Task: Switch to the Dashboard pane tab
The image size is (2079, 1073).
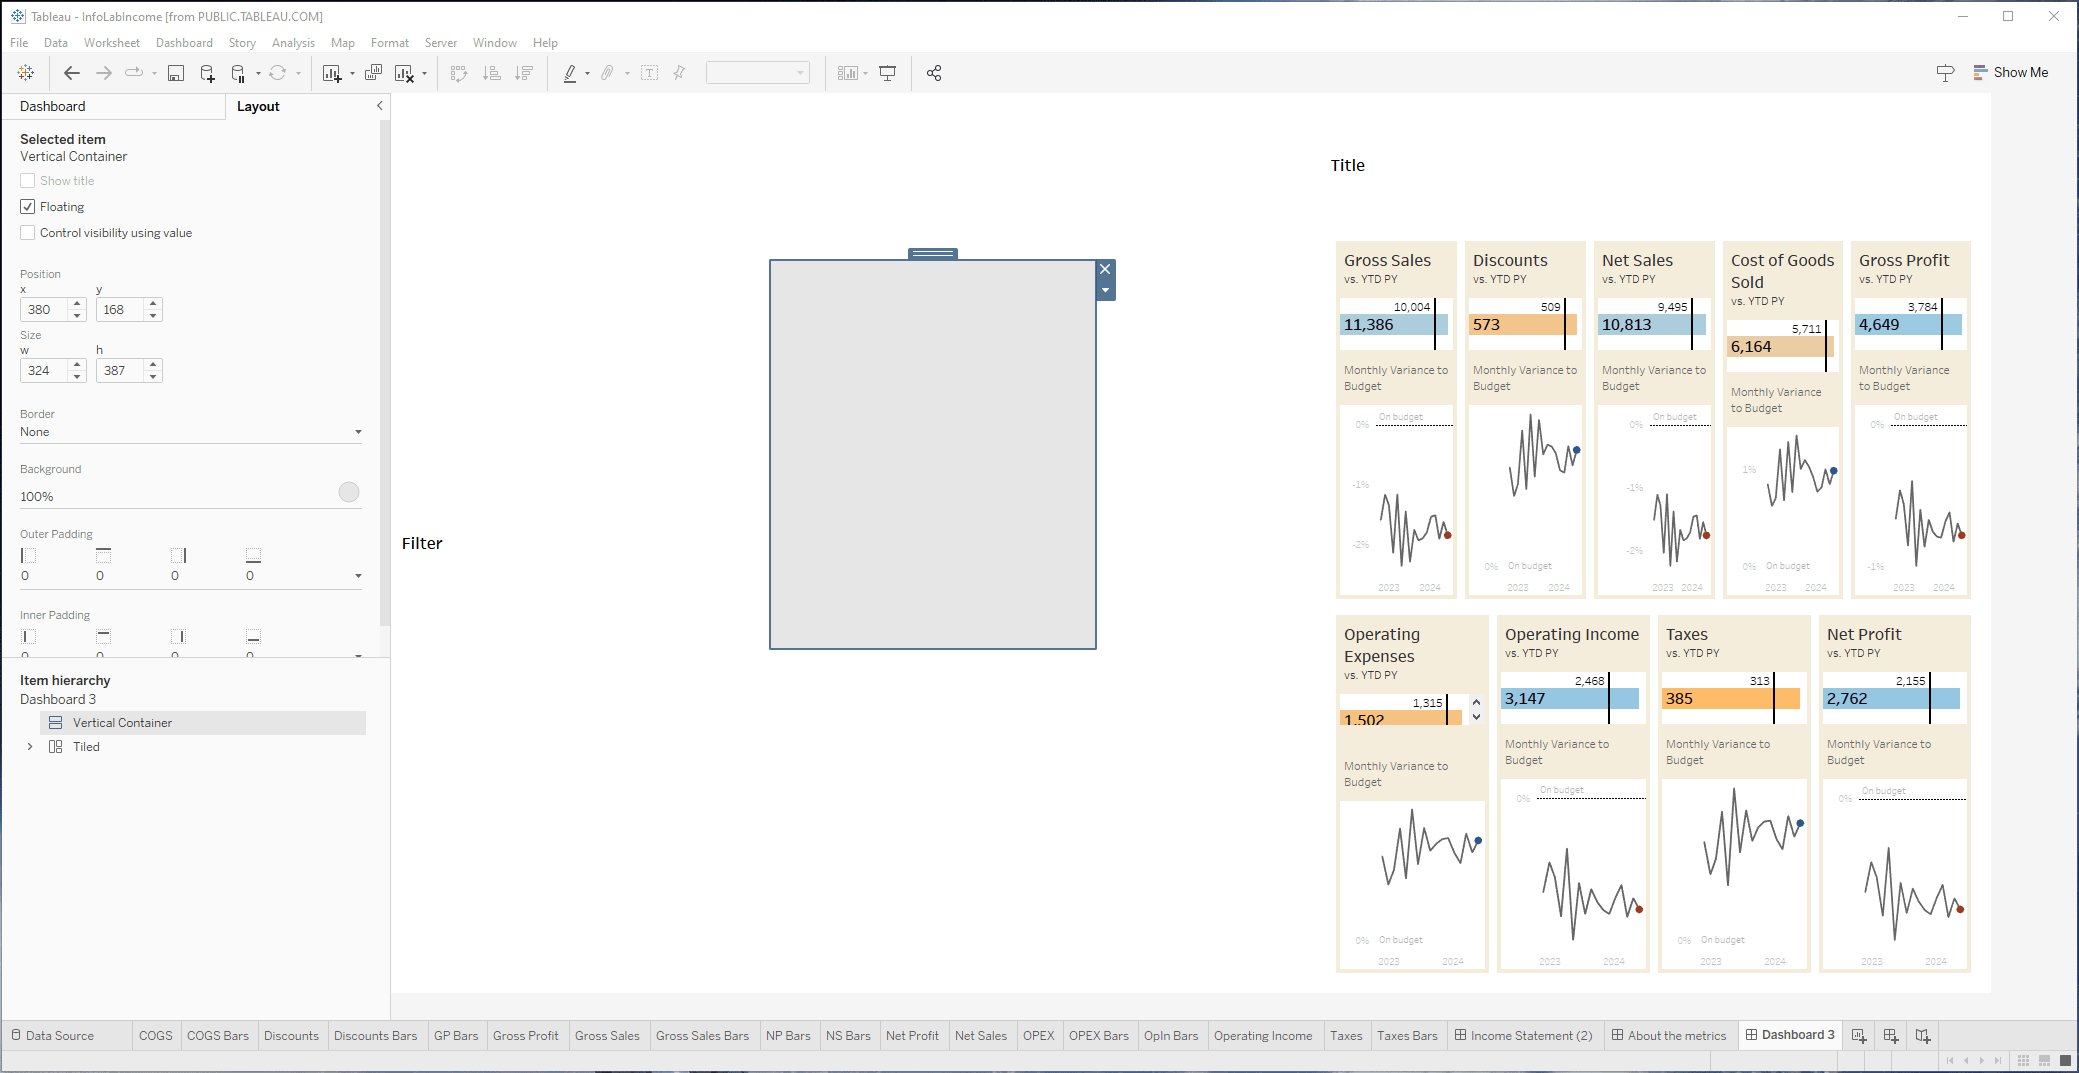Action: (53, 106)
